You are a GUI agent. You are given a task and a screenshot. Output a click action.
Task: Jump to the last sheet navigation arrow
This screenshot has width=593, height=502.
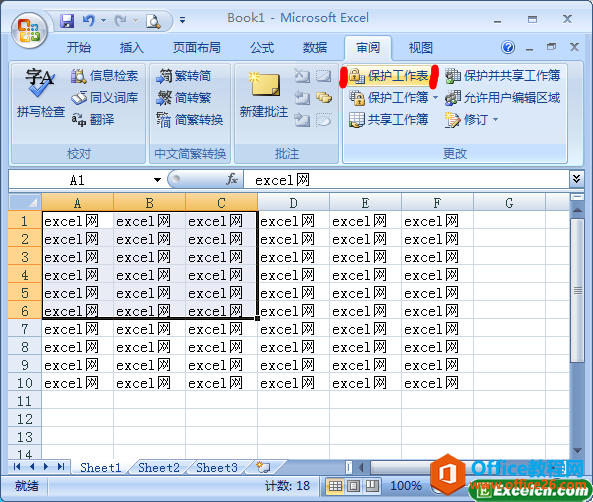click(x=61, y=467)
